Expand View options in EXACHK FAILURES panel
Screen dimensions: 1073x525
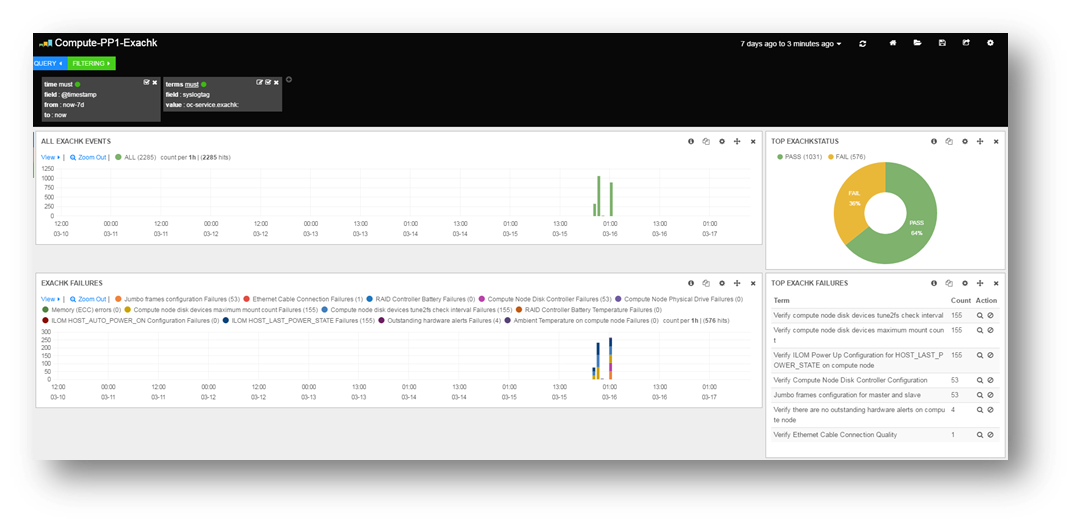(x=50, y=299)
